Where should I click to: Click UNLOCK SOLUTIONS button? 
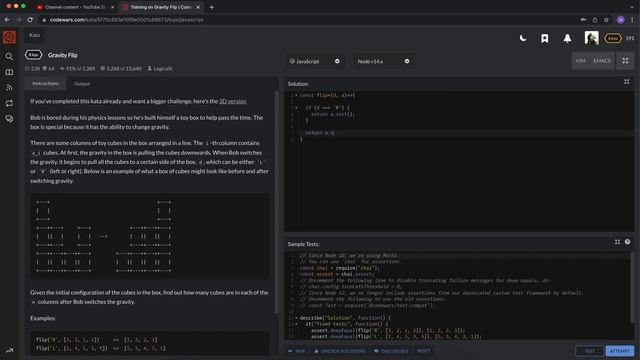coord(340,351)
